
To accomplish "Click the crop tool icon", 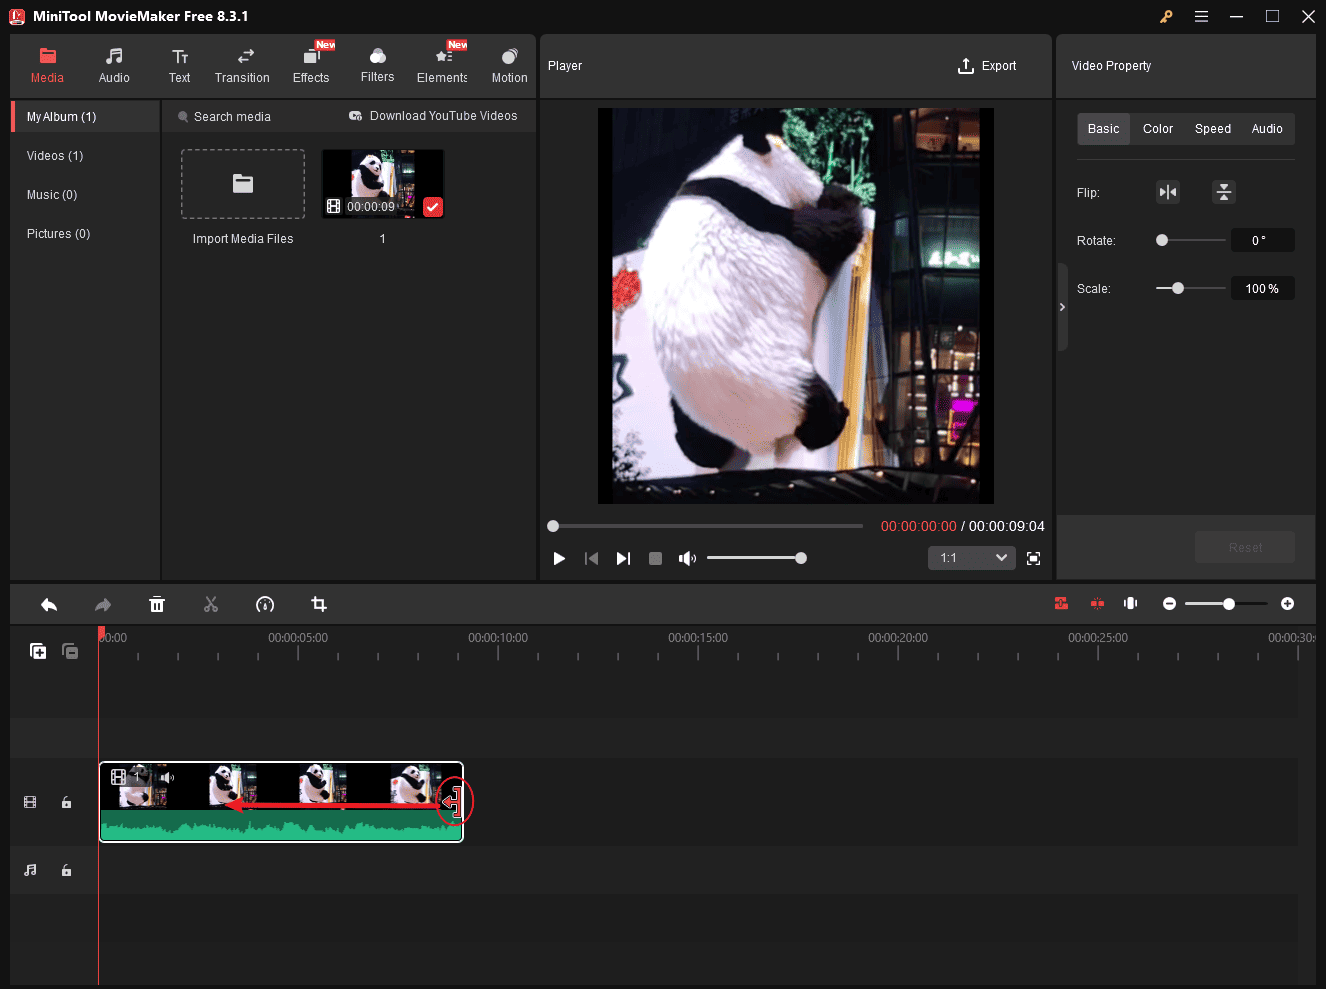I will 319,604.
